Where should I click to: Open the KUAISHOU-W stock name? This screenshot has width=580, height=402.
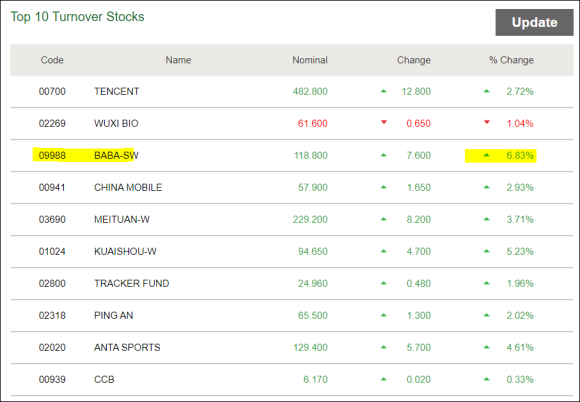(125, 251)
